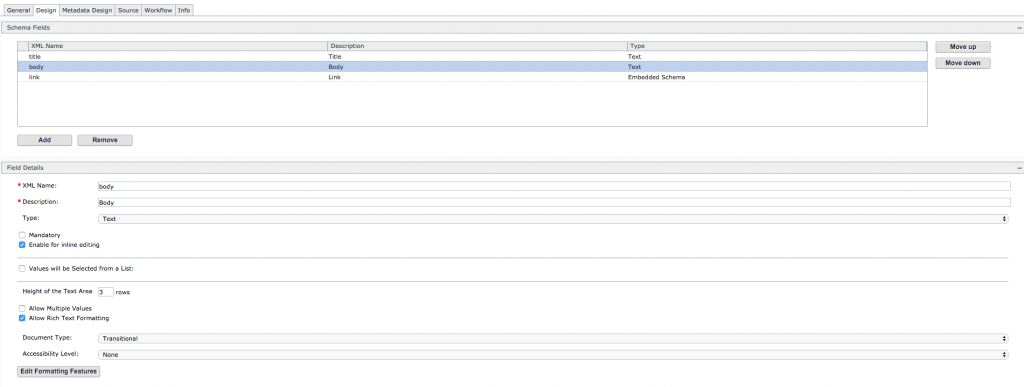Click the Add field button

(44, 140)
